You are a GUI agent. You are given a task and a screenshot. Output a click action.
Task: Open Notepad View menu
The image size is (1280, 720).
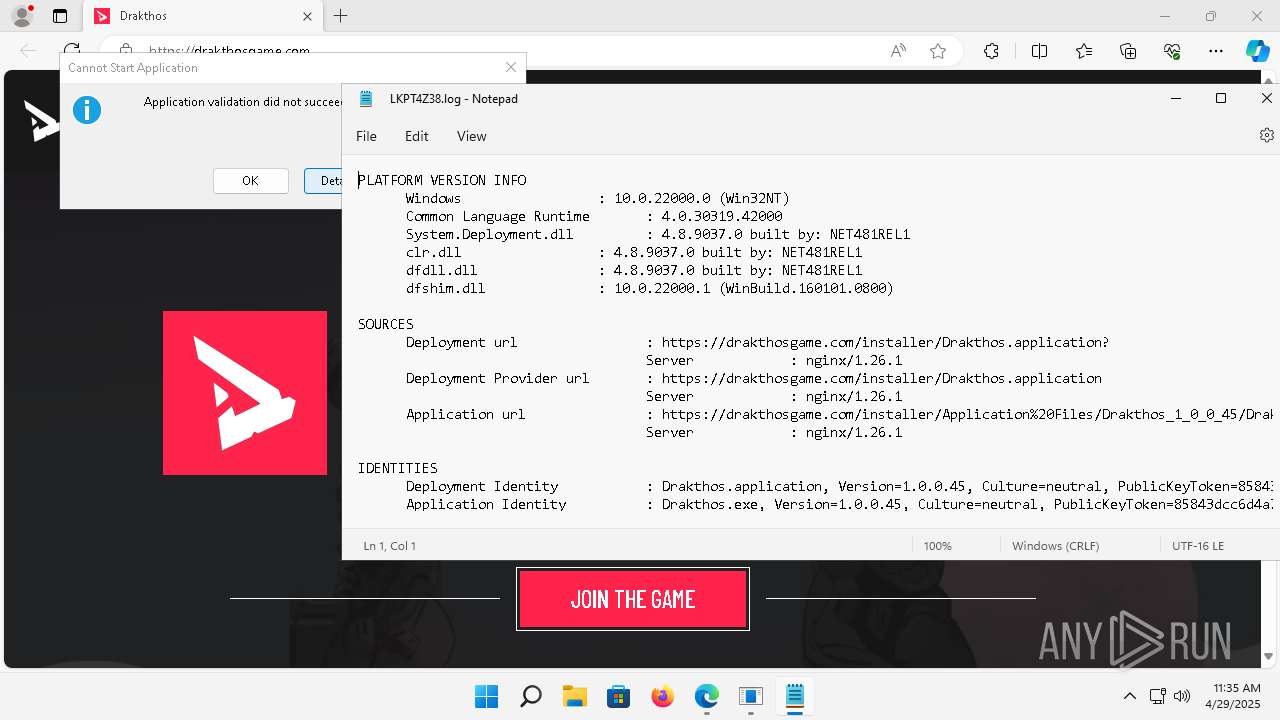tap(471, 136)
